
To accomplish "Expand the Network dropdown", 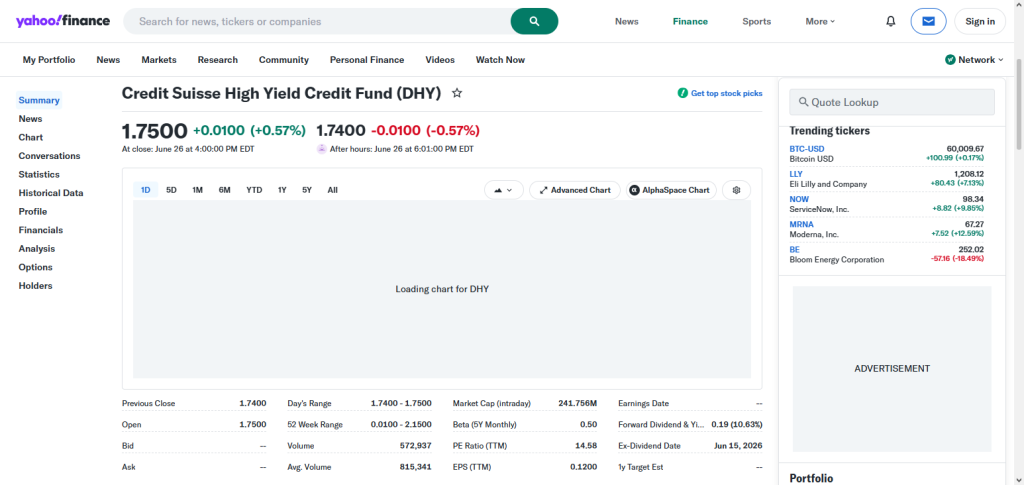I will click(974, 59).
